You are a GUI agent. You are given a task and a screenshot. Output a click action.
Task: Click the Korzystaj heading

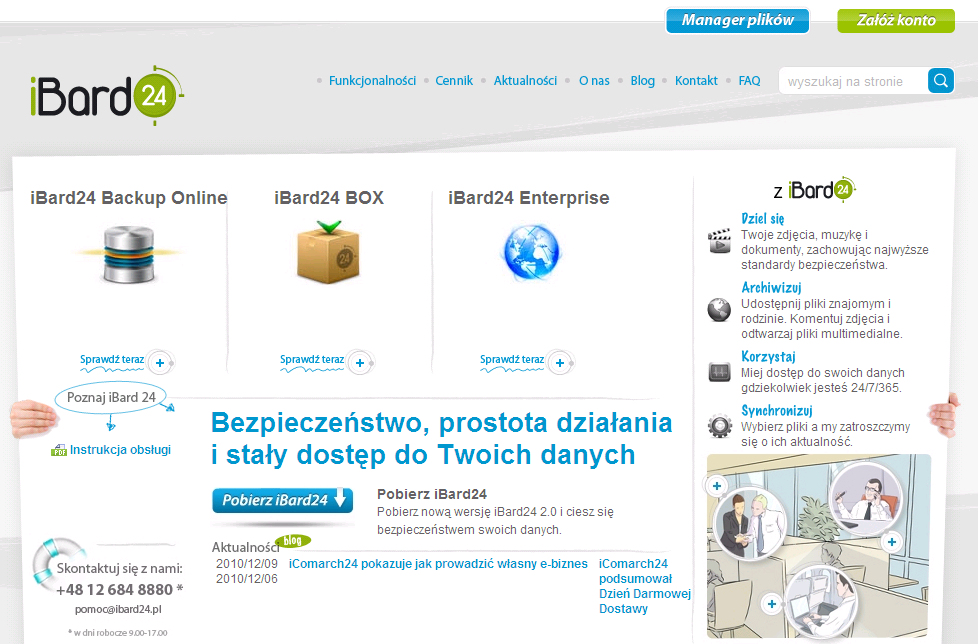(768, 357)
